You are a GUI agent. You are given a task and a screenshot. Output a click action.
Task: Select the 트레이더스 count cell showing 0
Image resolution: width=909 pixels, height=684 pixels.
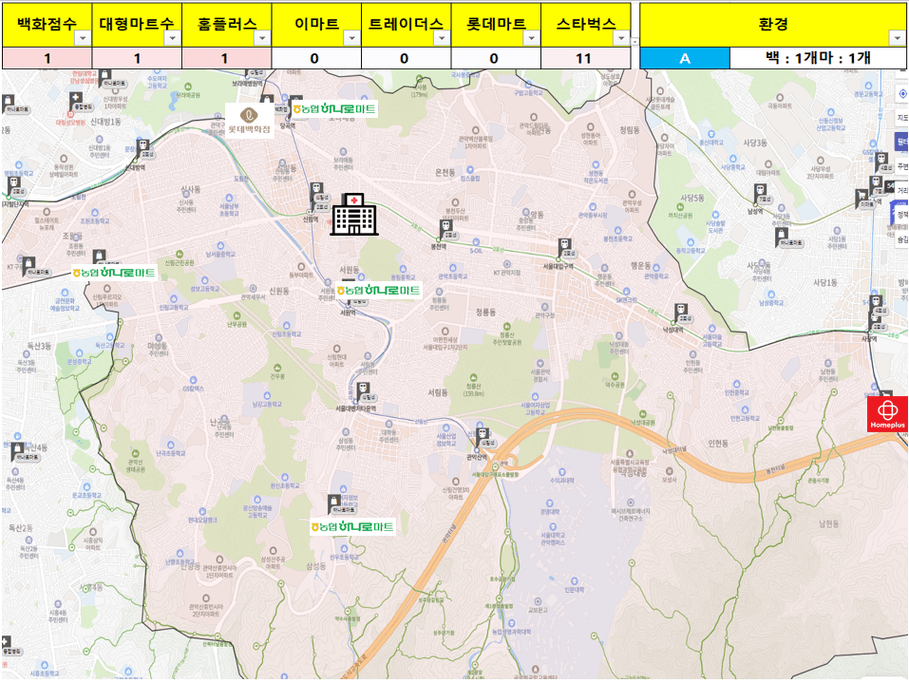(x=406, y=59)
